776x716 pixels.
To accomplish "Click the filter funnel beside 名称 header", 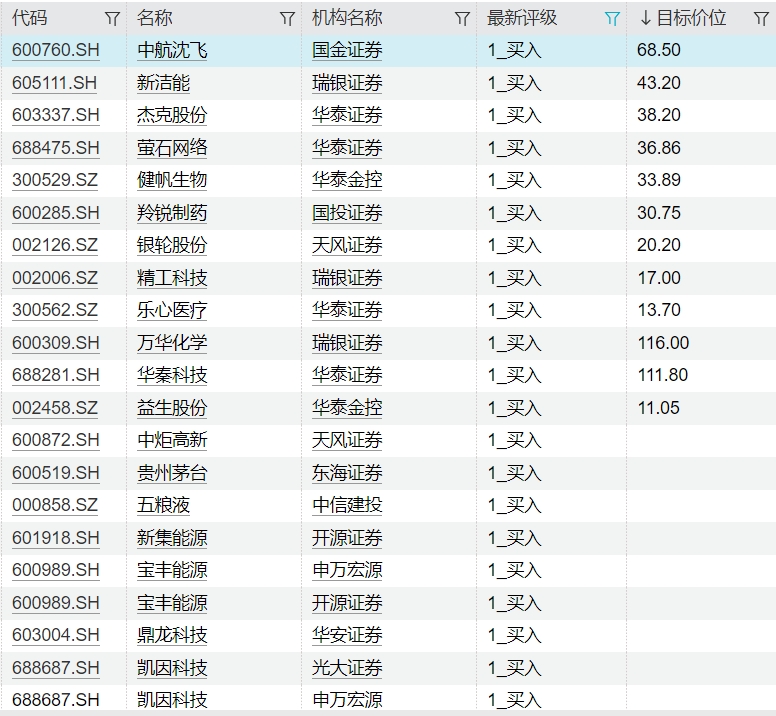I will click(287, 19).
